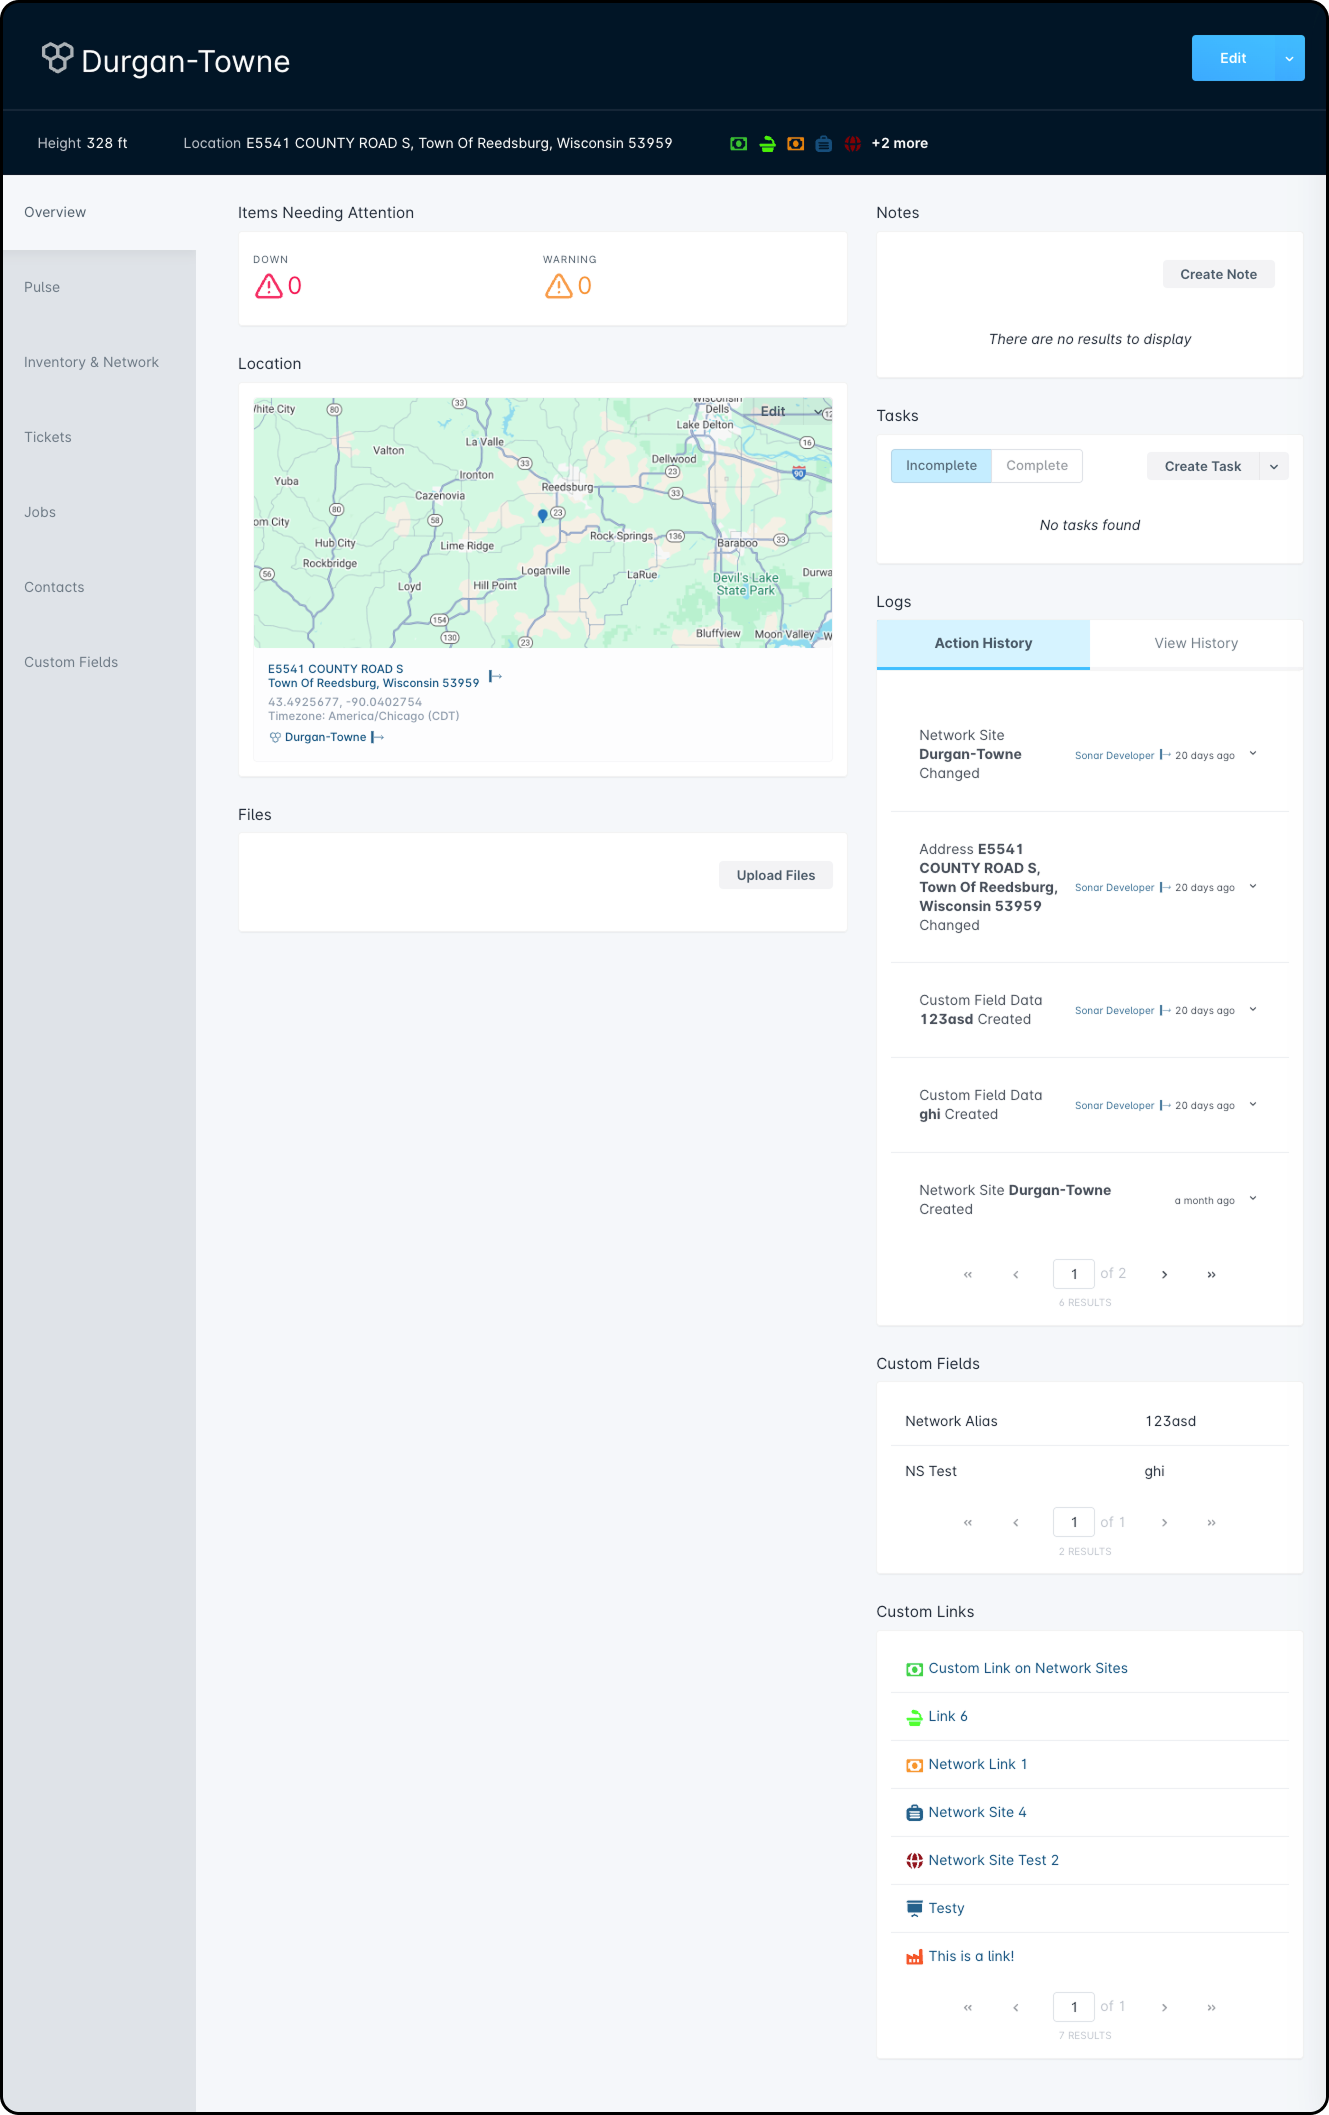Screen dimensions: 1329x2115
Task: Select the Action History tab
Action: click(983, 644)
